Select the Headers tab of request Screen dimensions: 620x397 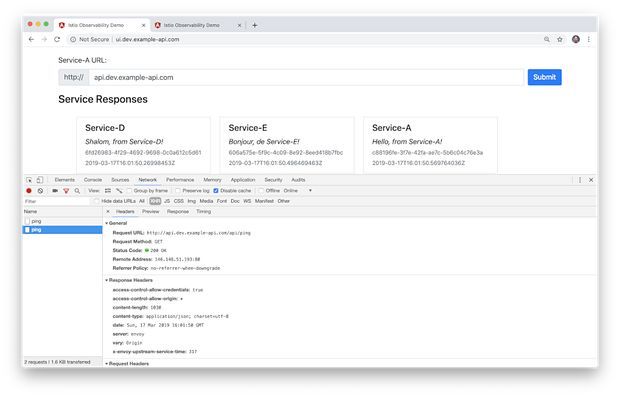coord(125,212)
